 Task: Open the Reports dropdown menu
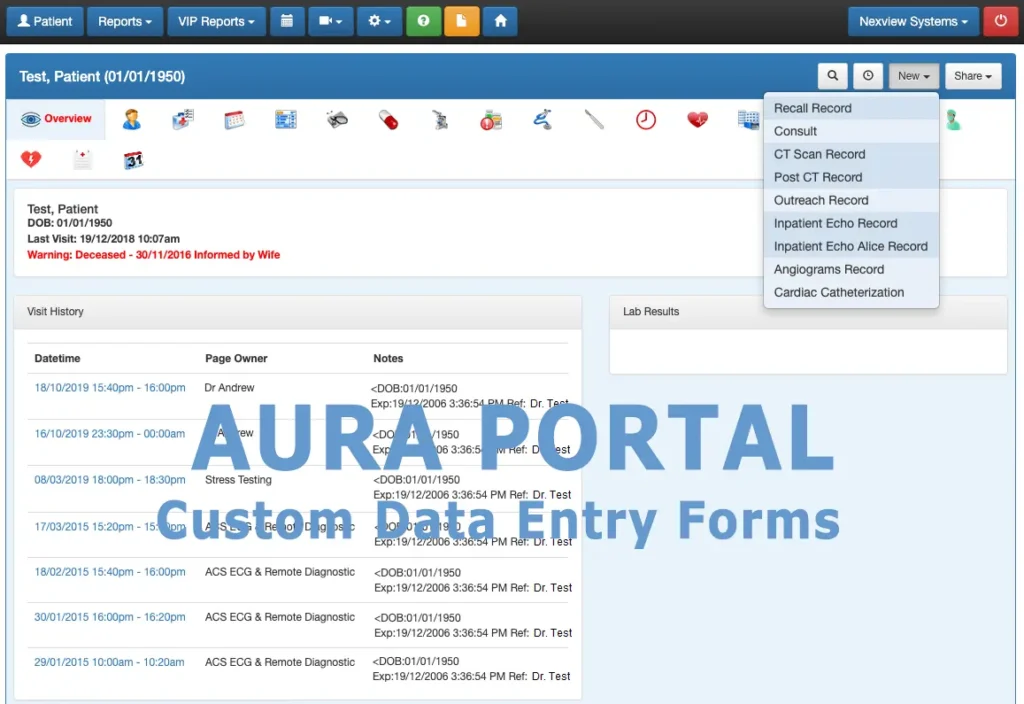(x=125, y=21)
